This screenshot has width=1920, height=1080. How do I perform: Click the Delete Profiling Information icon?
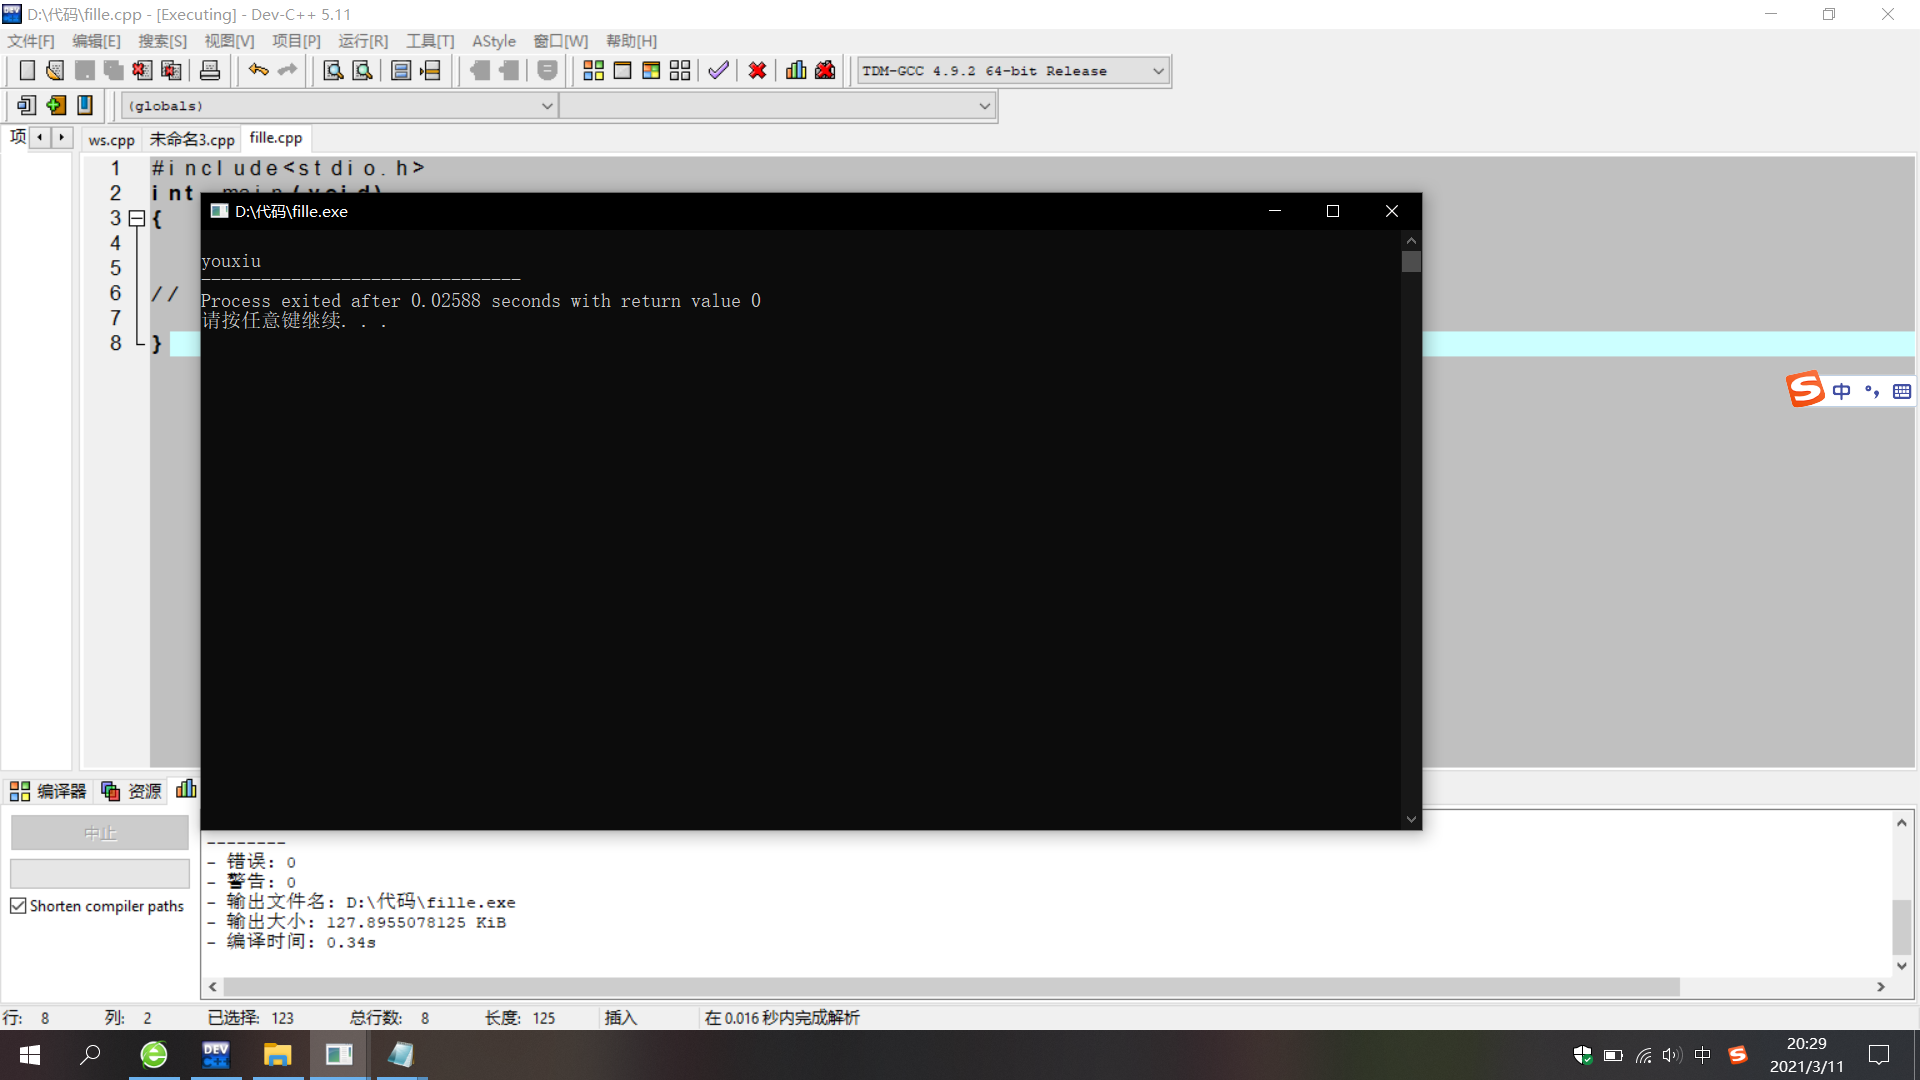coord(825,70)
